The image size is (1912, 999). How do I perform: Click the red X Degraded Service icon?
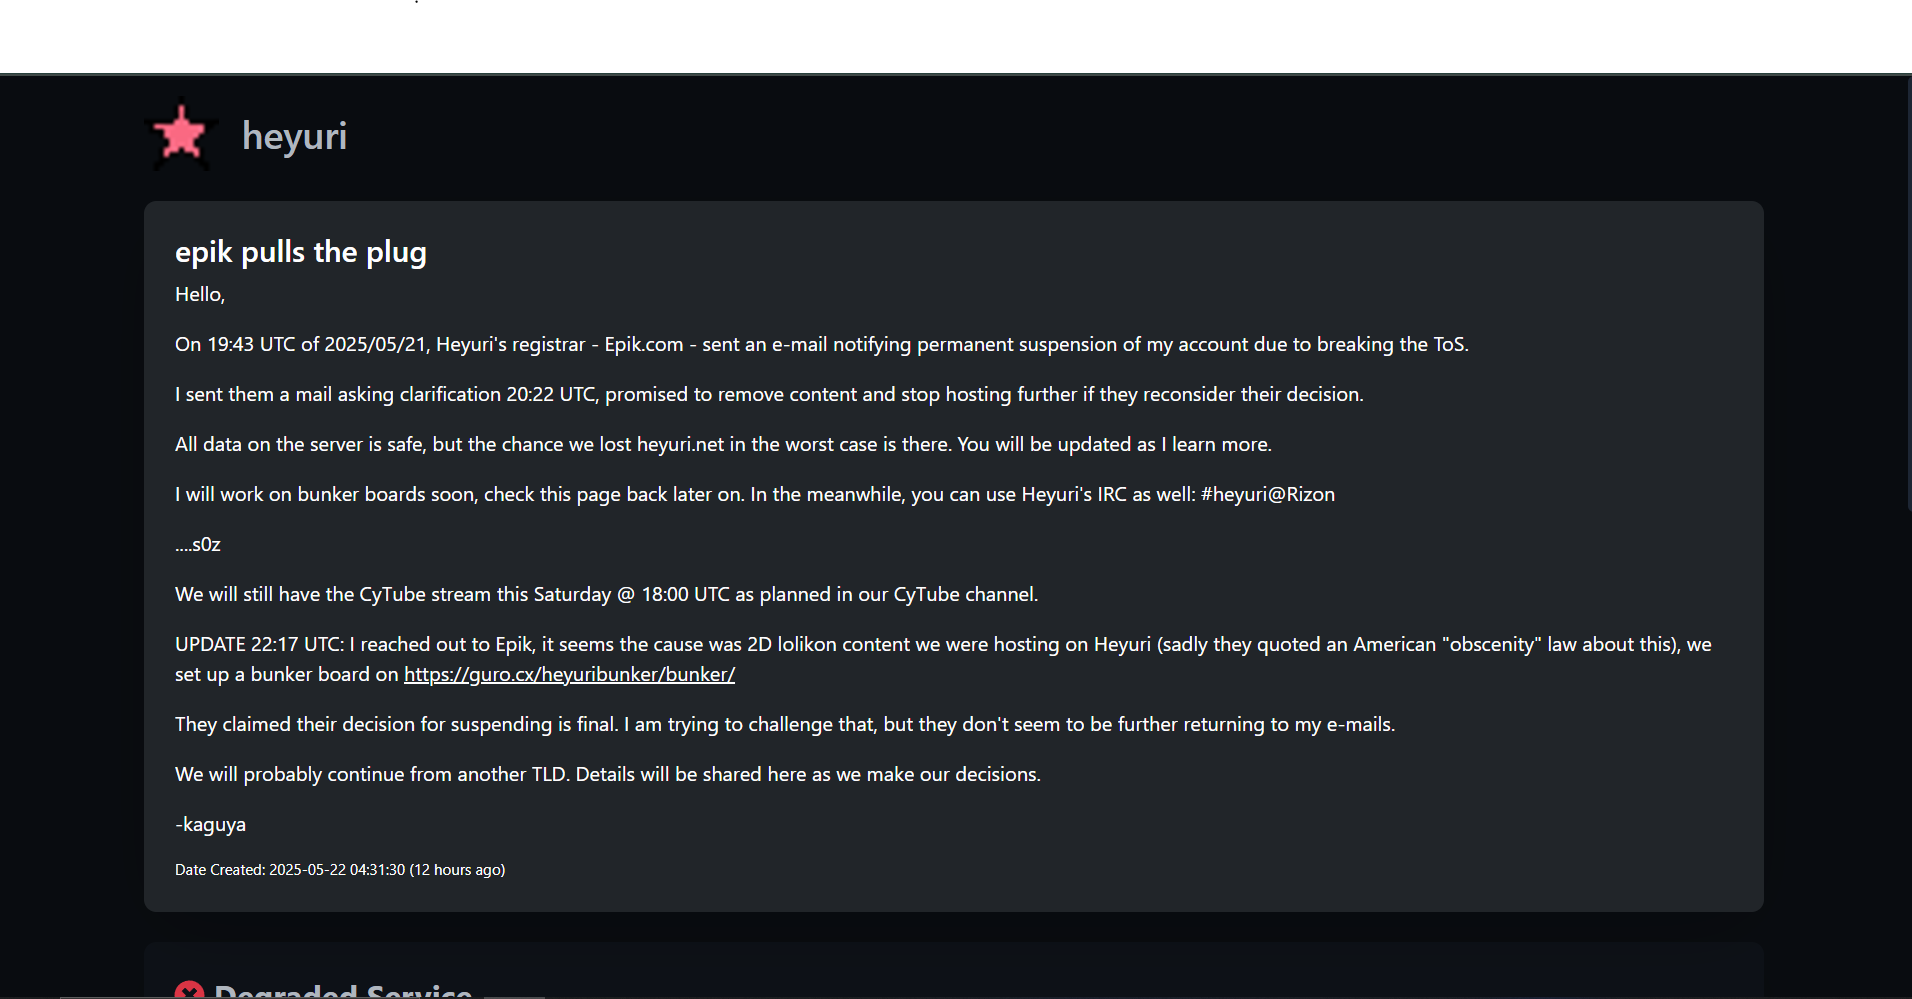189,991
